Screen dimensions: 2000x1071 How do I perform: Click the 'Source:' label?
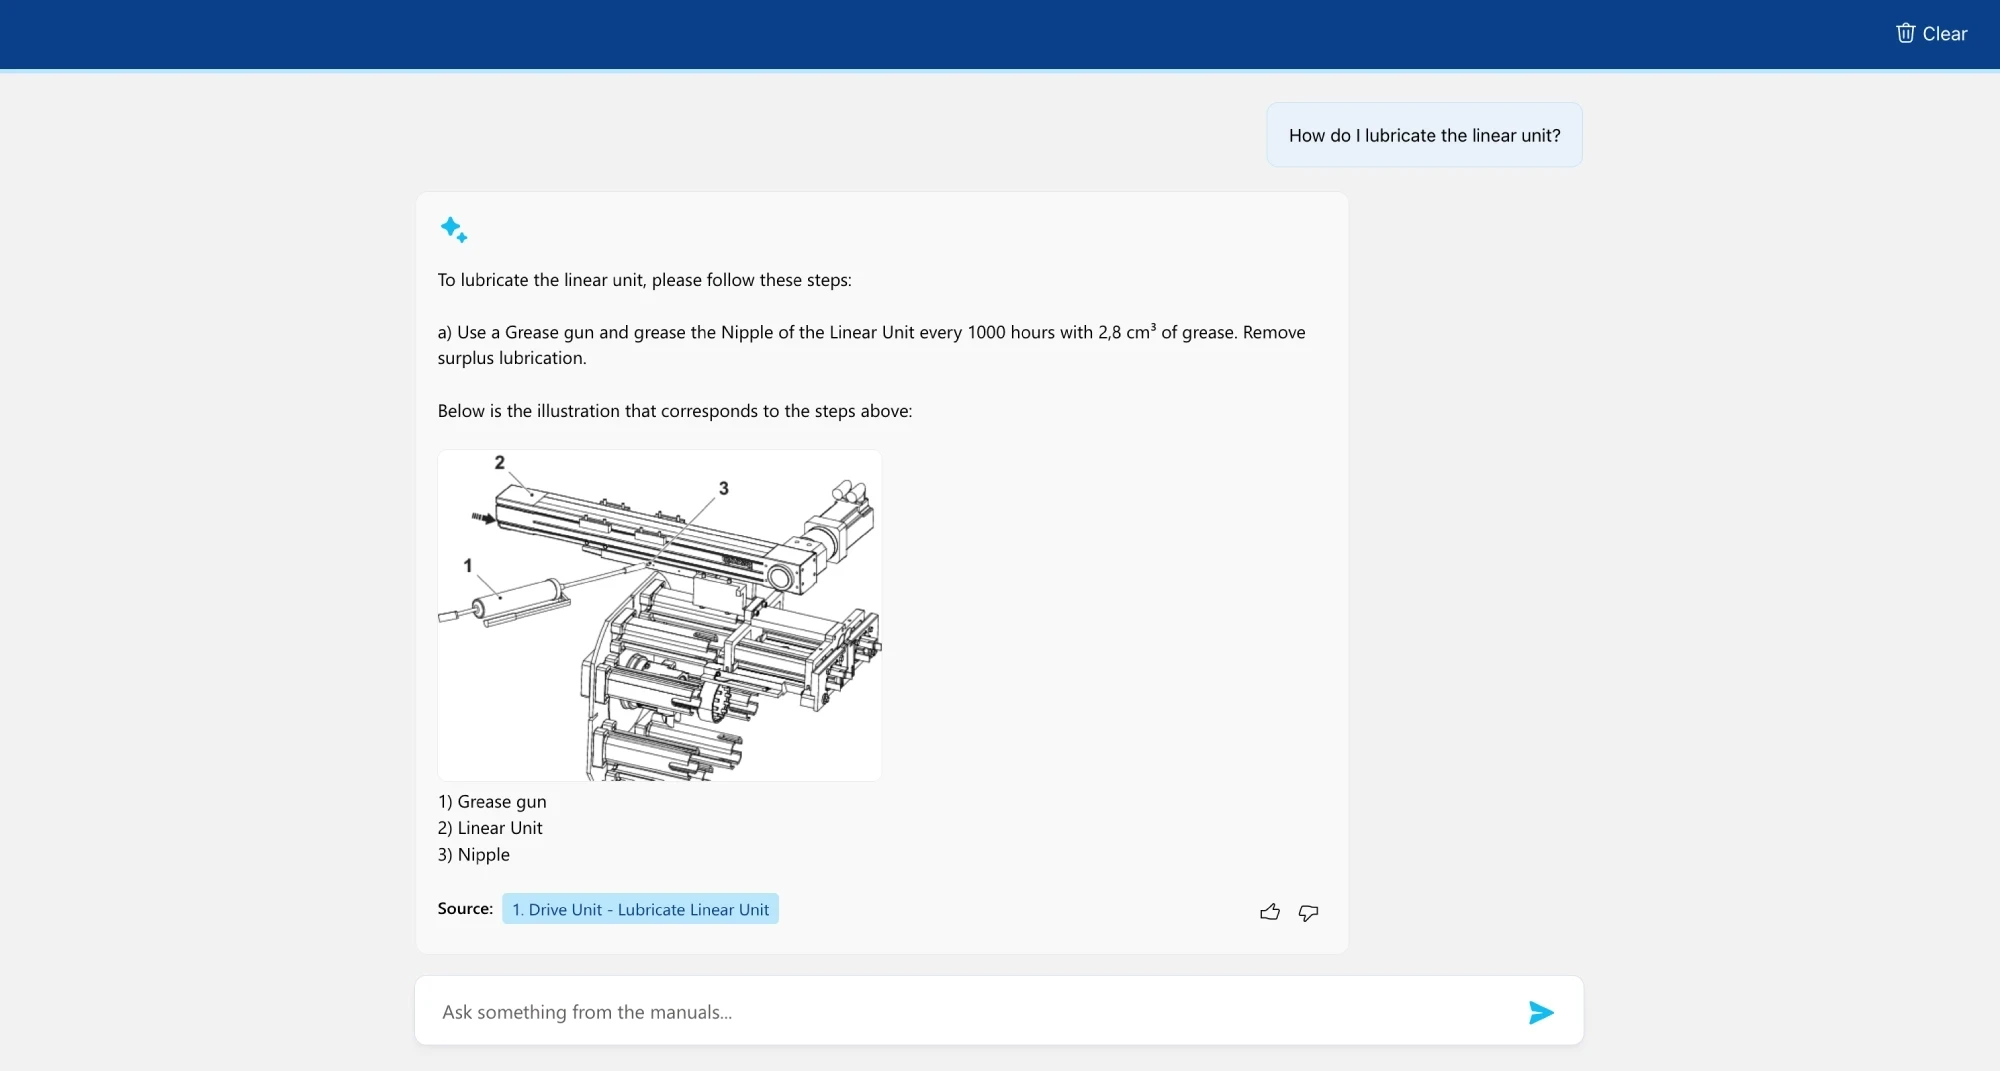[464, 908]
